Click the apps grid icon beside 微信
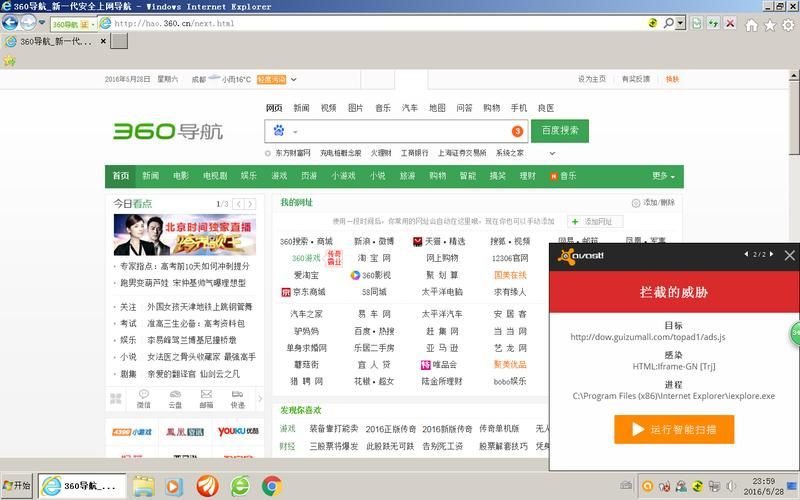This screenshot has width=800, height=500. (x=116, y=398)
